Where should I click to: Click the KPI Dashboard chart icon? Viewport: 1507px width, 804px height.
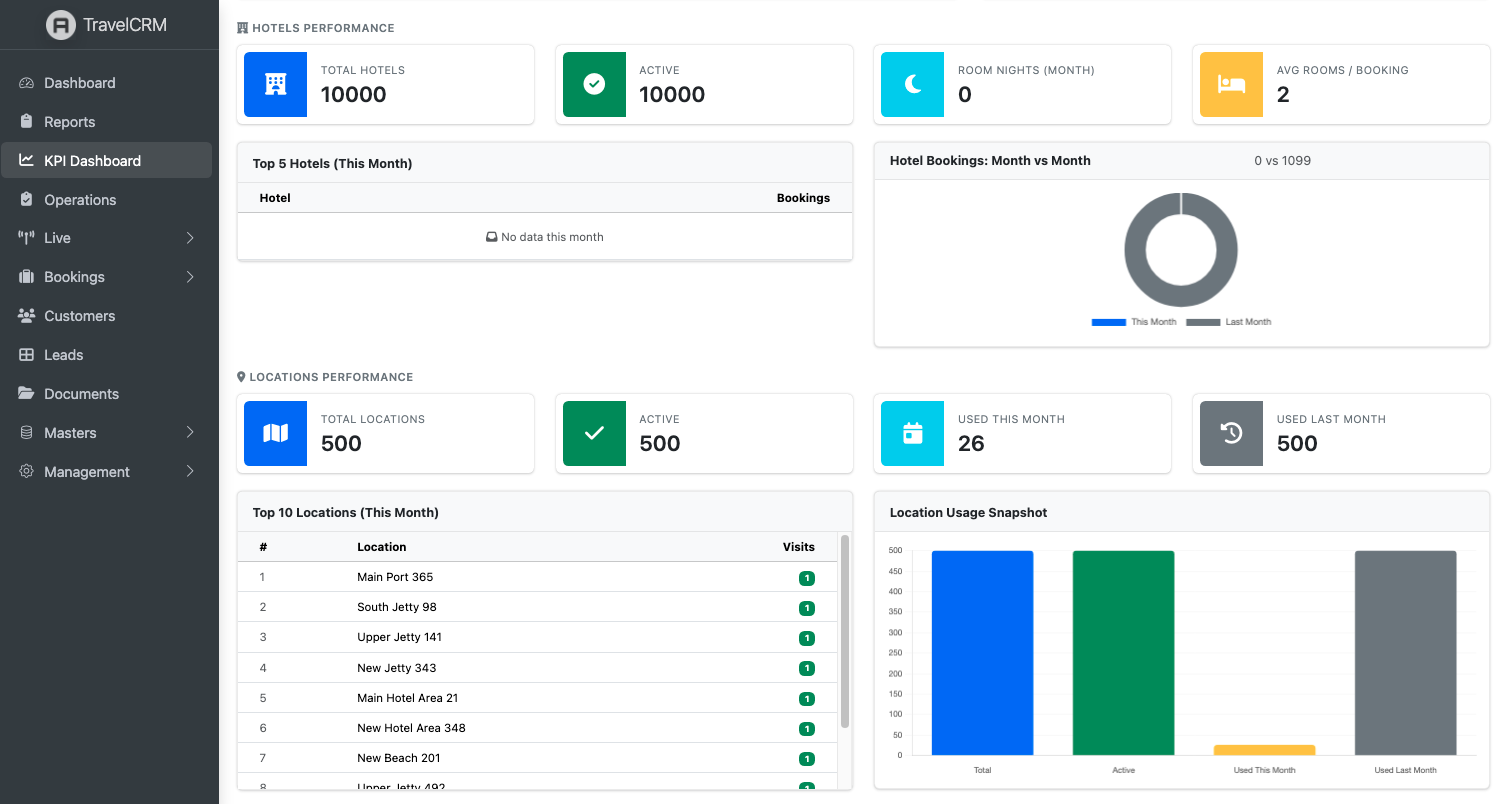pyautogui.click(x=27, y=160)
